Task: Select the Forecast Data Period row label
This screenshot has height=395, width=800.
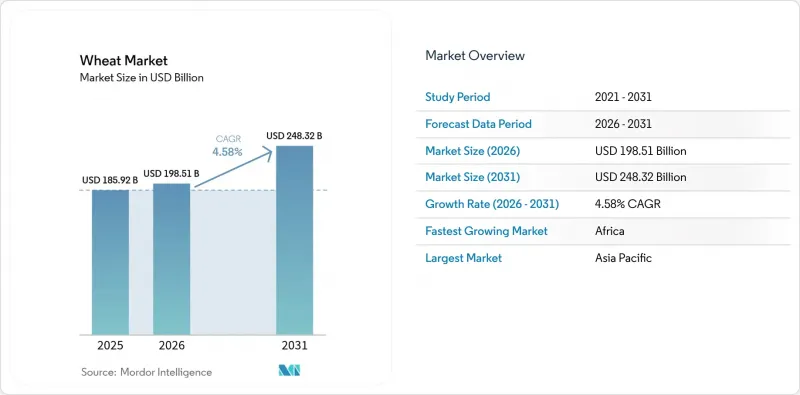Action: [x=479, y=124]
